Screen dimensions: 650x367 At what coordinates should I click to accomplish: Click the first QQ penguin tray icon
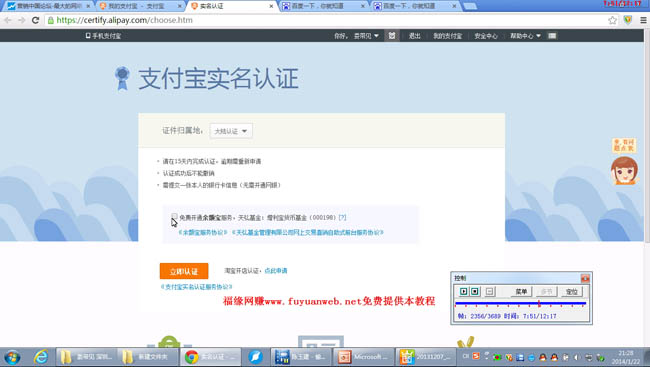click(x=543, y=357)
